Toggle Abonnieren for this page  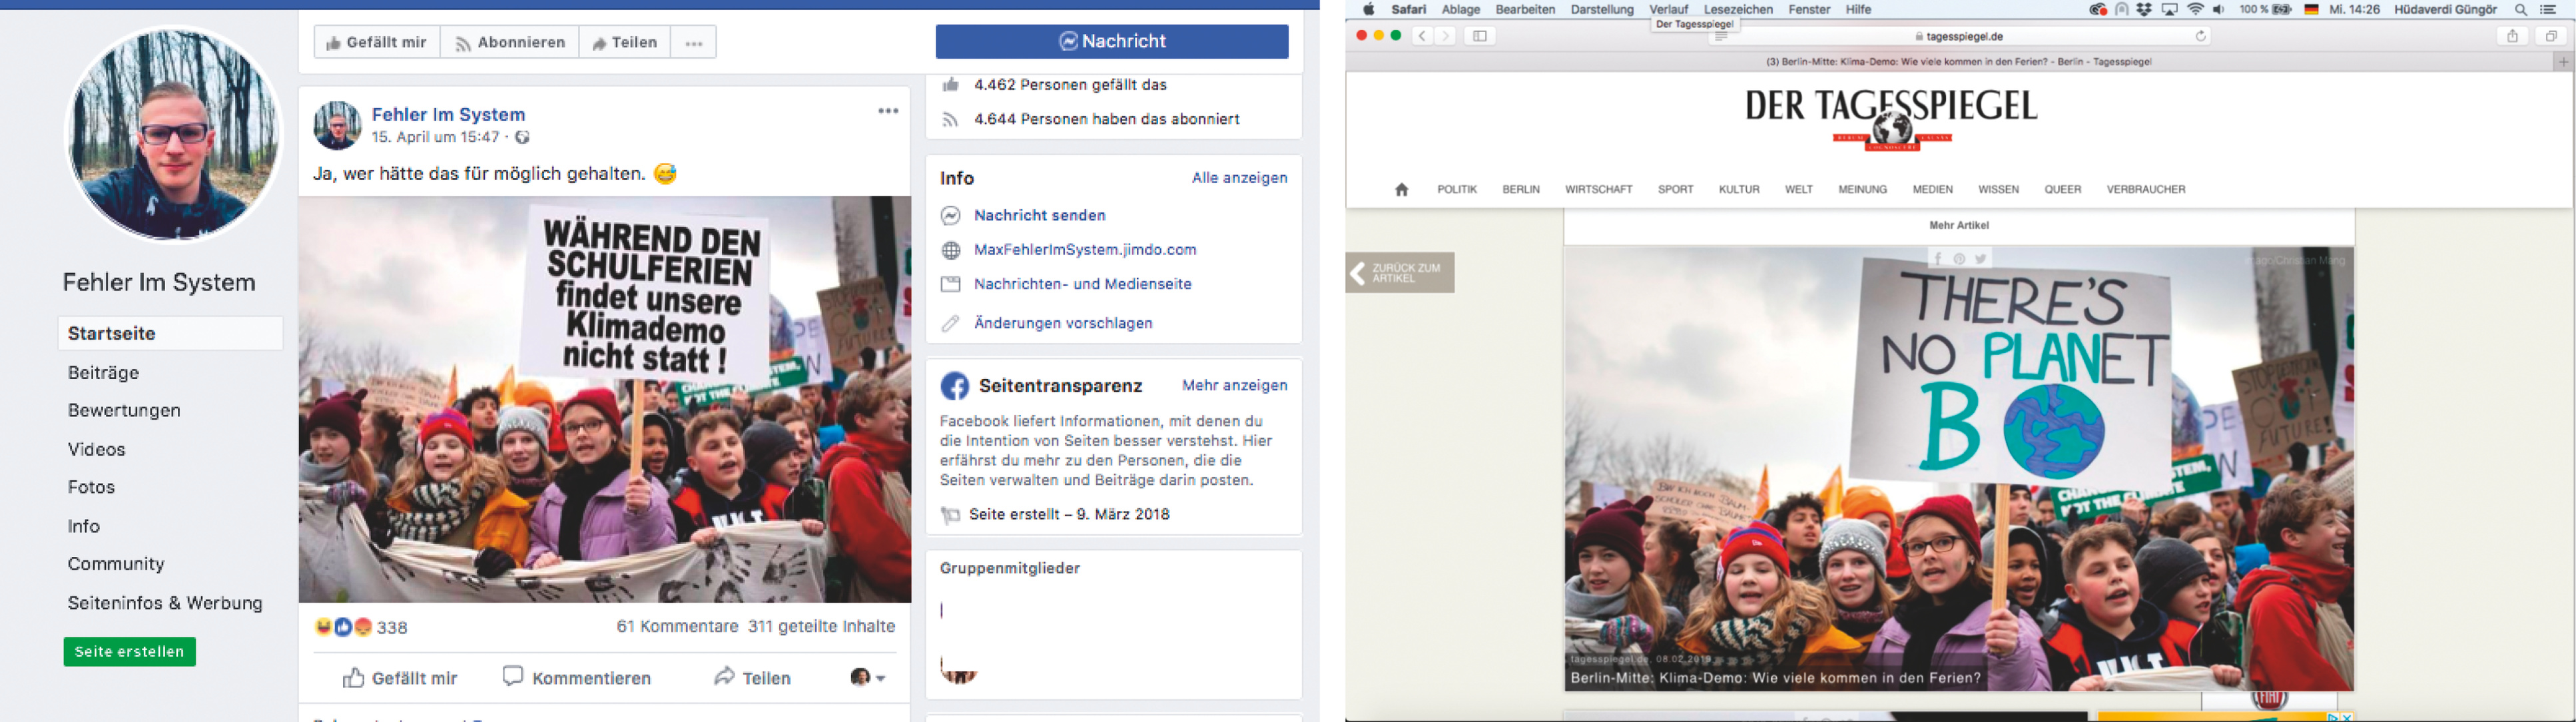click(509, 43)
